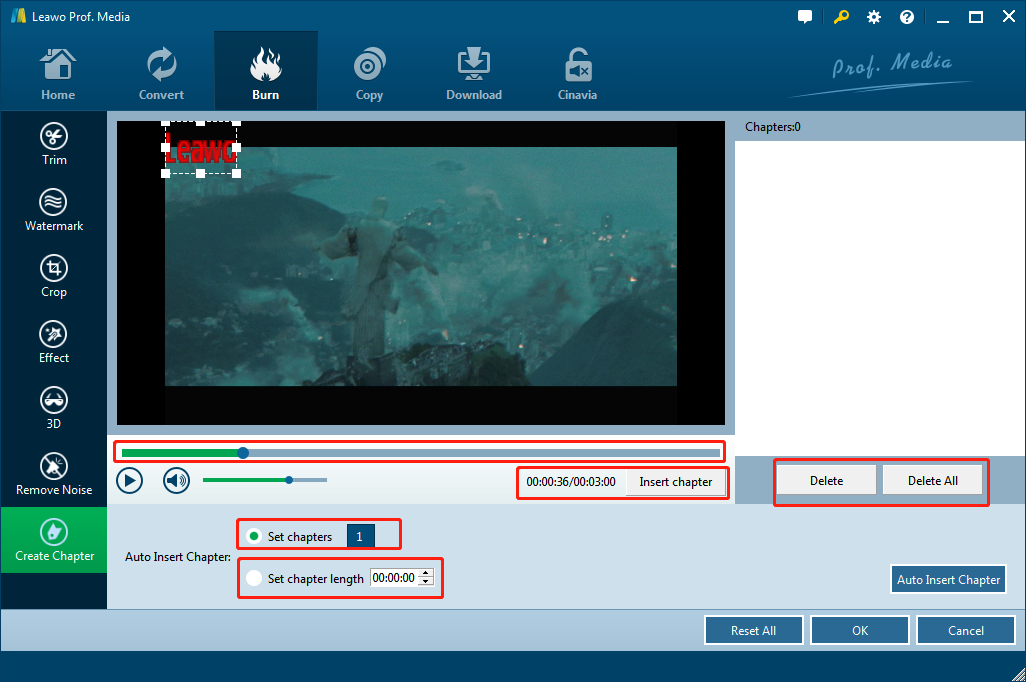1026x682 pixels.
Task: Open the Crop editing panel
Action: click(x=54, y=277)
